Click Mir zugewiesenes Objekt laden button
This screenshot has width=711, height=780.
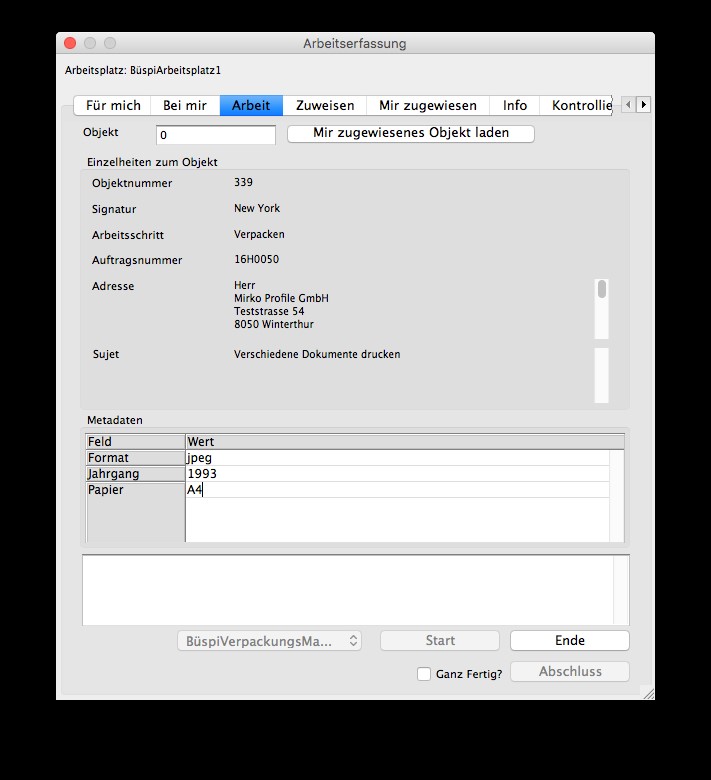411,133
